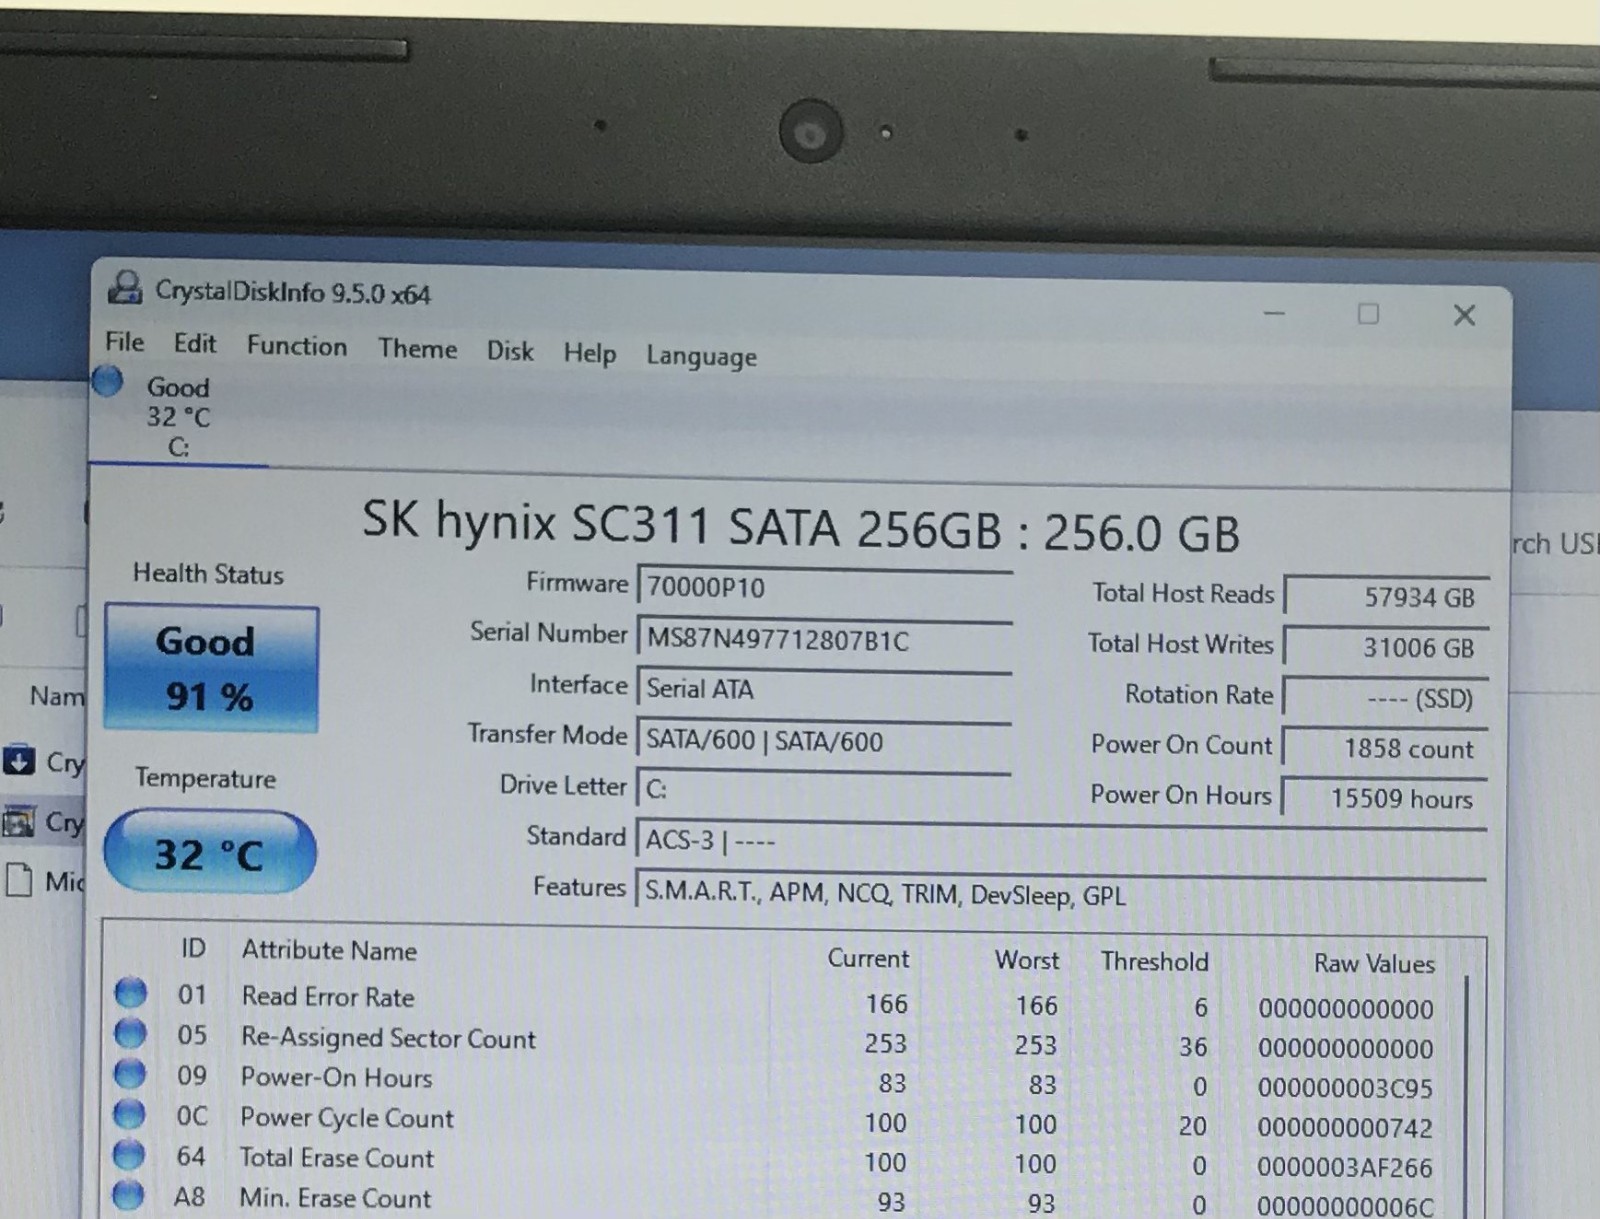The height and width of the screenshot is (1219, 1600).
Task: Click raw value 0000003AF266
Action: 1345,1167
